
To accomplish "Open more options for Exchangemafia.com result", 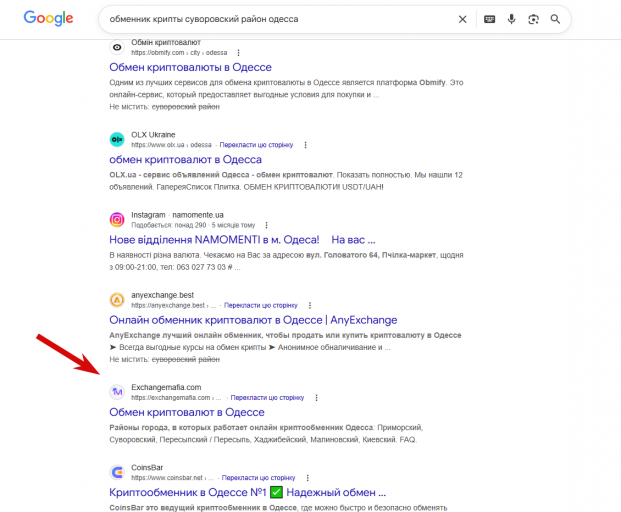I will click(316, 398).
